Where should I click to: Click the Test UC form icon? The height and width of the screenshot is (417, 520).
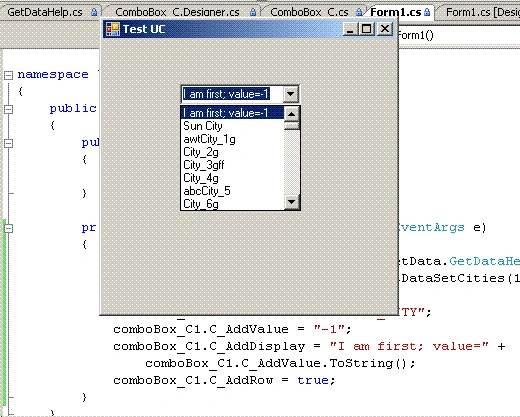[x=113, y=29]
